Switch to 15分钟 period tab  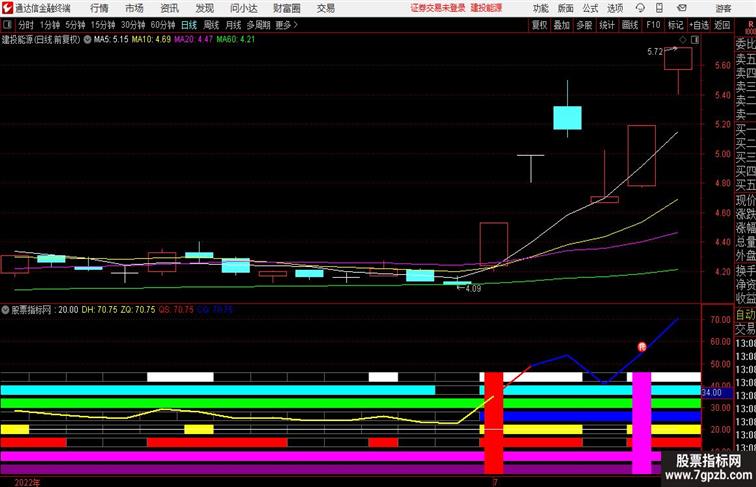(103, 25)
